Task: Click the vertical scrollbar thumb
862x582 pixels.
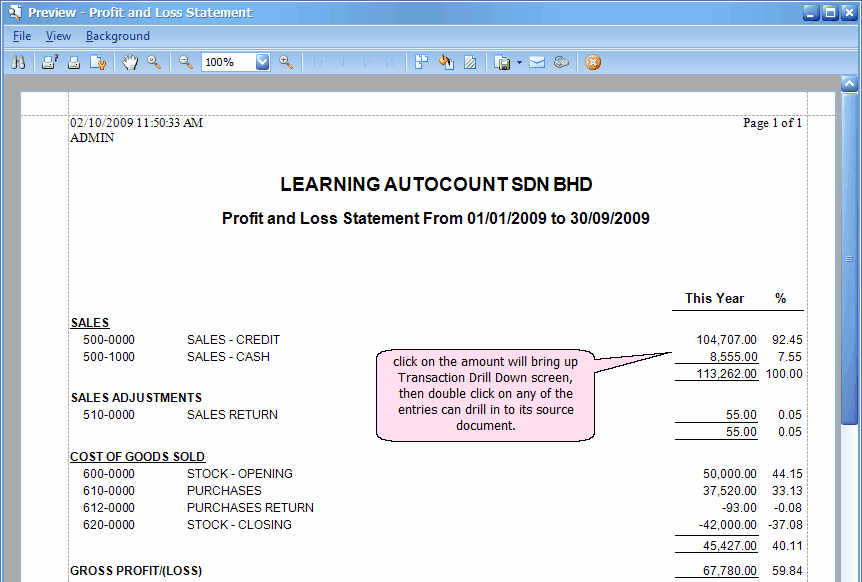Action: pyautogui.click(x=849, y=258)
